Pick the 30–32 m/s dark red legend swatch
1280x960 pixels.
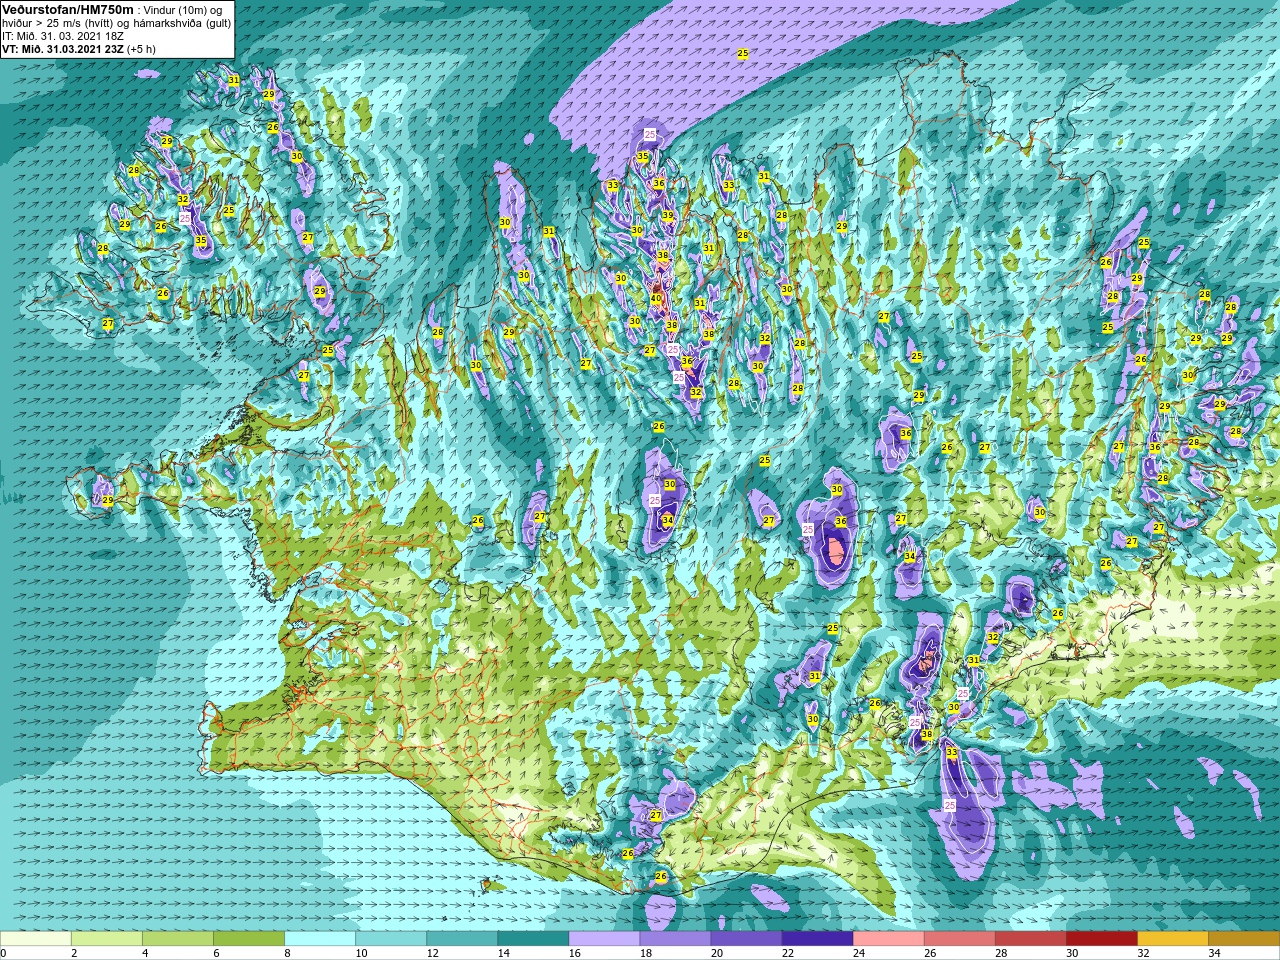click(1101, 939)
